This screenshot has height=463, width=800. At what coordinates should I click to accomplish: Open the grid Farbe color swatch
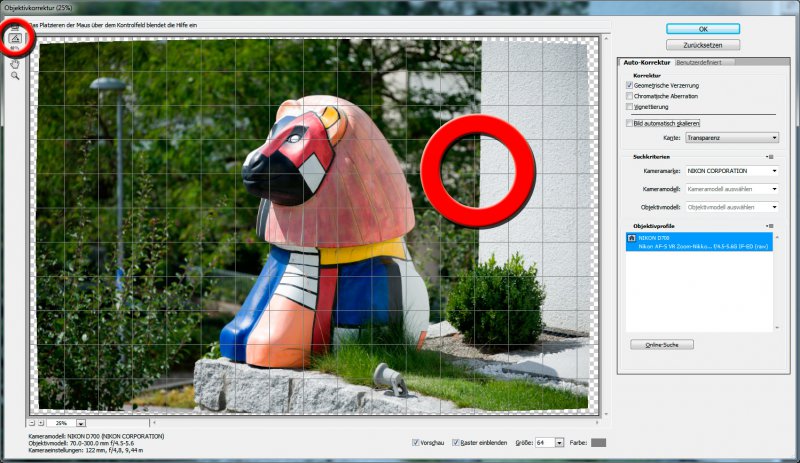pyautogui.click(x=598, y=443)
